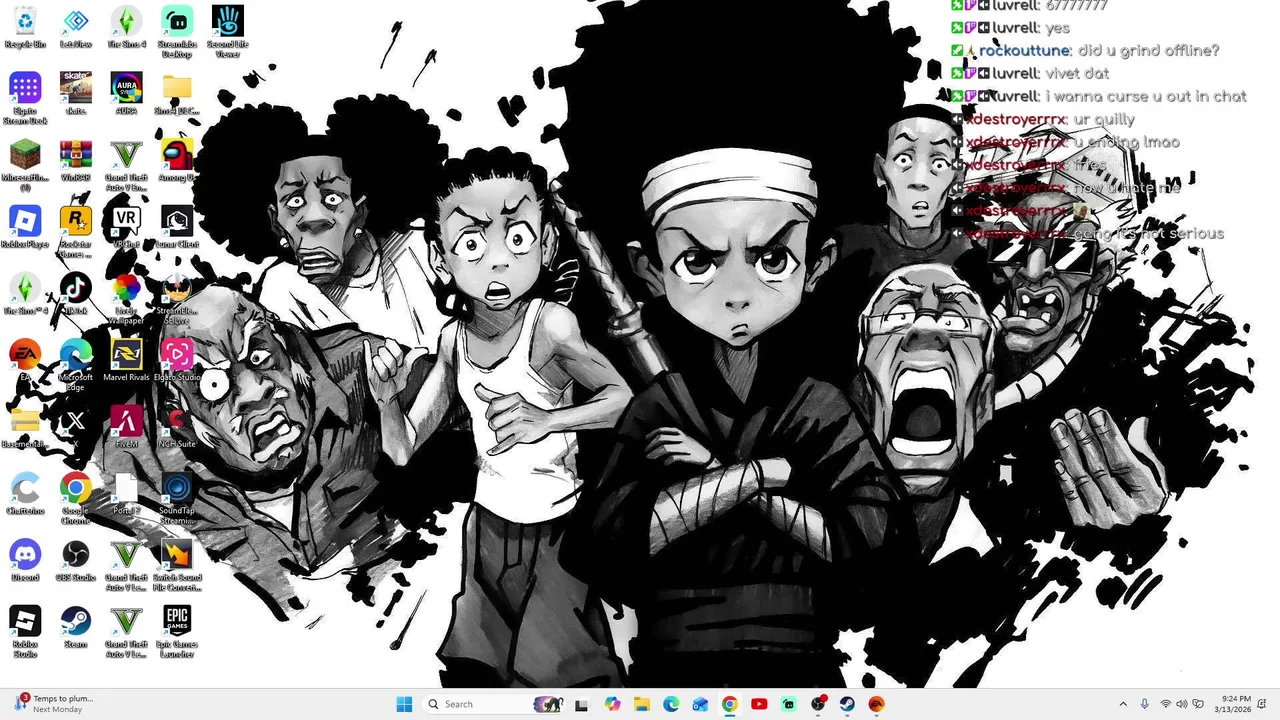
Task: Expand the hidden system tray icons
Action: pyautogui.click(x=1123, y=704)
